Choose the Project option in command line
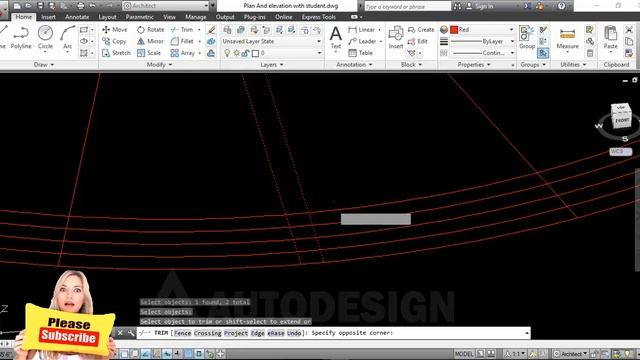640x360 pixels. (236, 333)
